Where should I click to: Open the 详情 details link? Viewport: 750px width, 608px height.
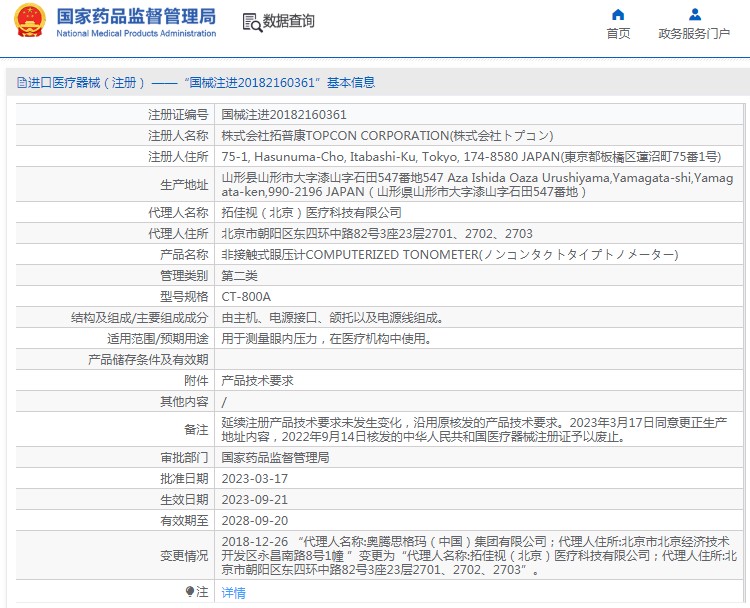pyautogui.click(x=233, y=593)
